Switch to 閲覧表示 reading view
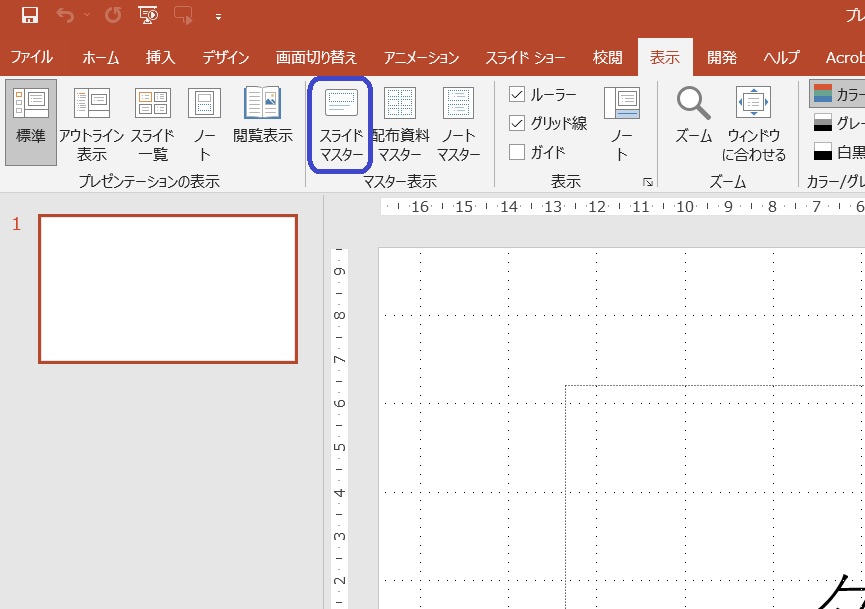The height and width of the screenshot is (609, 865). pyautogui.click(x=263, y=114)
